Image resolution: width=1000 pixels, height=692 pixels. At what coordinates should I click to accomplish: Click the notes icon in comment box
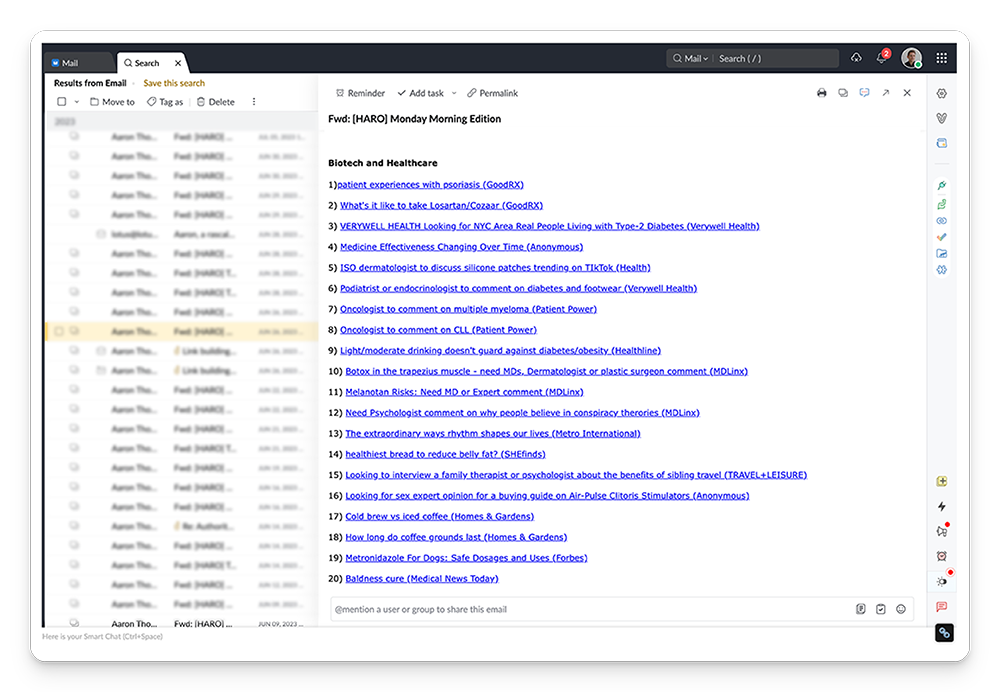pos(860,609)
